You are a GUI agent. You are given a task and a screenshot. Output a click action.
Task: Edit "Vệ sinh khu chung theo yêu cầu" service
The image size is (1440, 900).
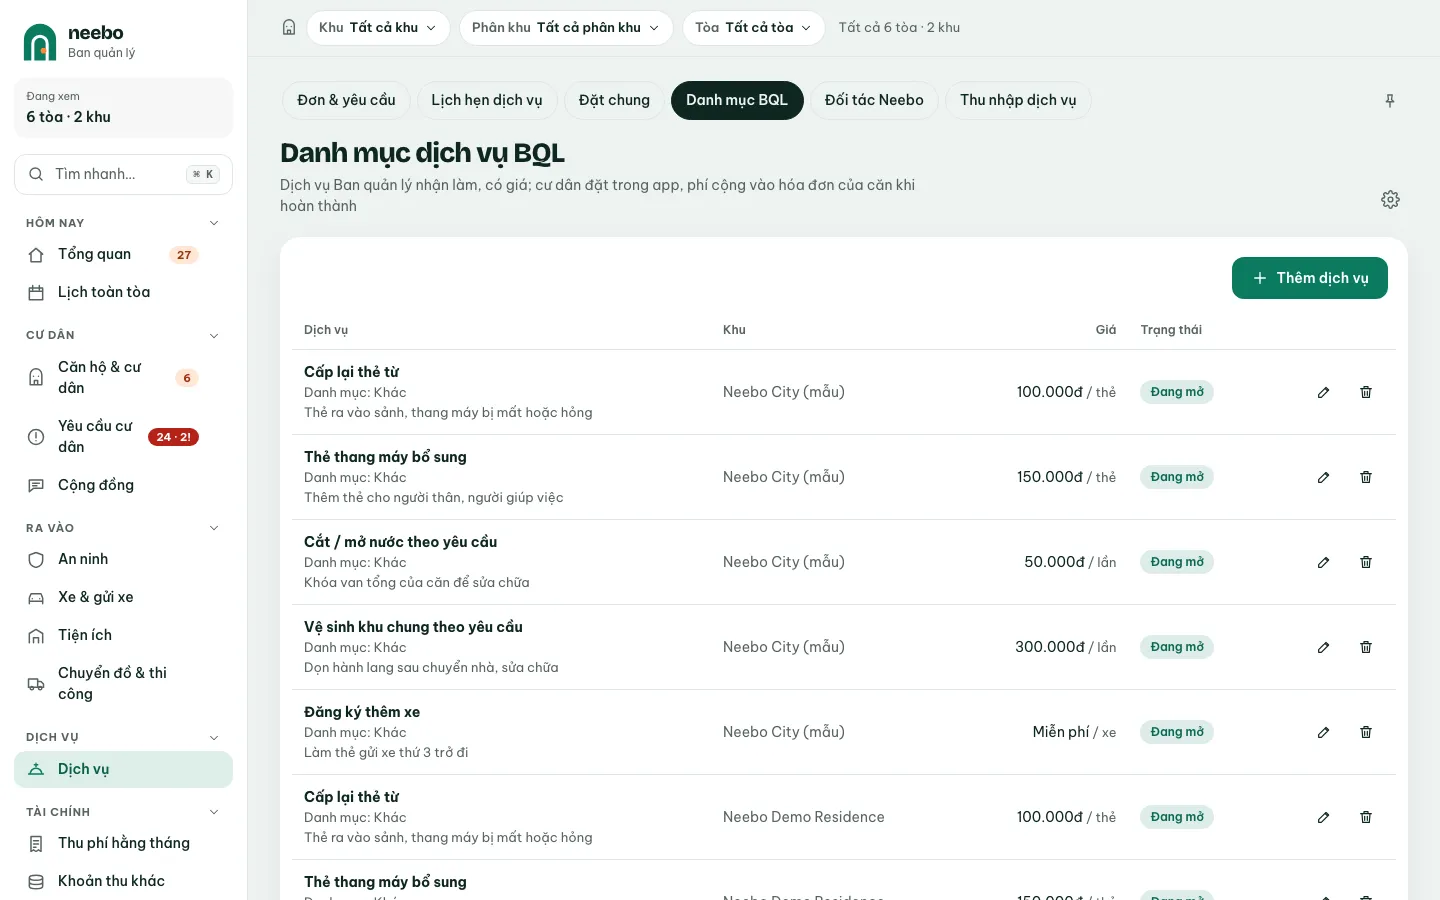[x=1323, y=647]
